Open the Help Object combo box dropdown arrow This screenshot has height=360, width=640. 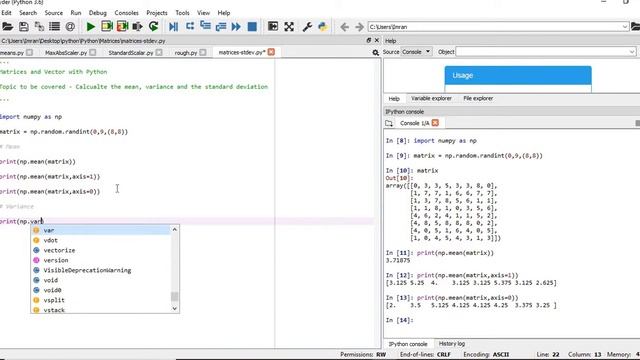[631, 52]
